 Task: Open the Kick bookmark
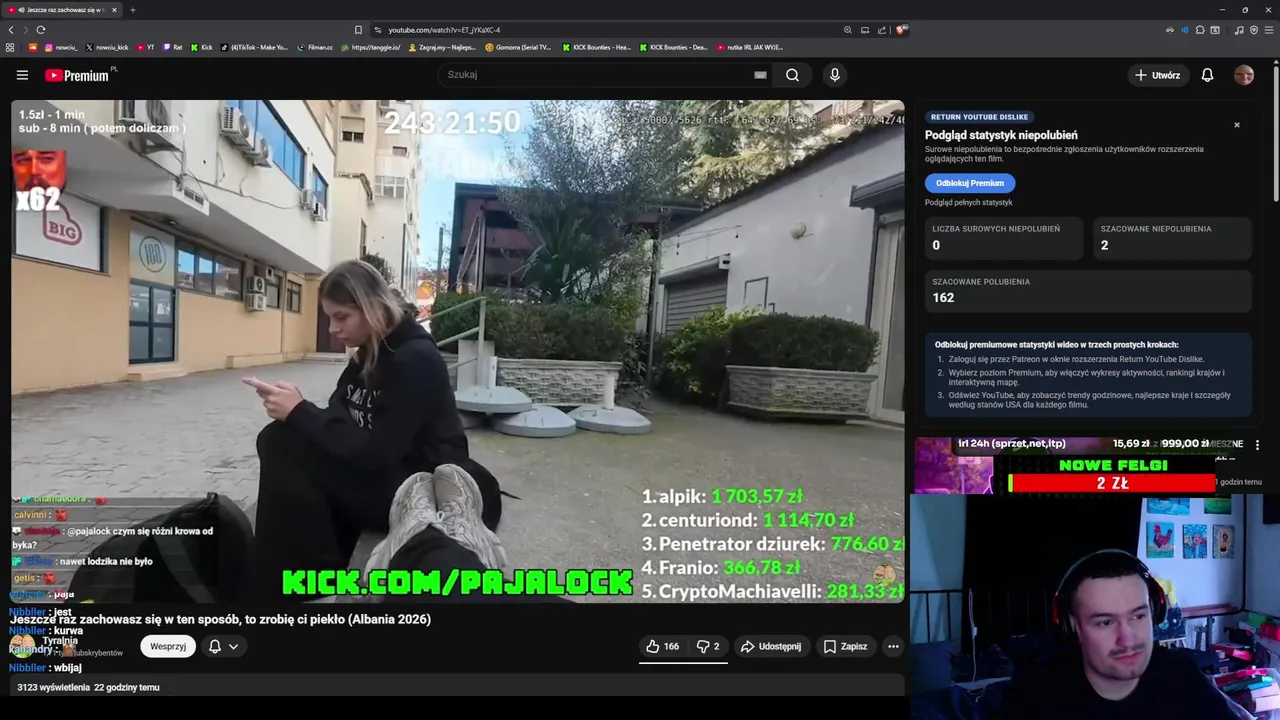202,47
